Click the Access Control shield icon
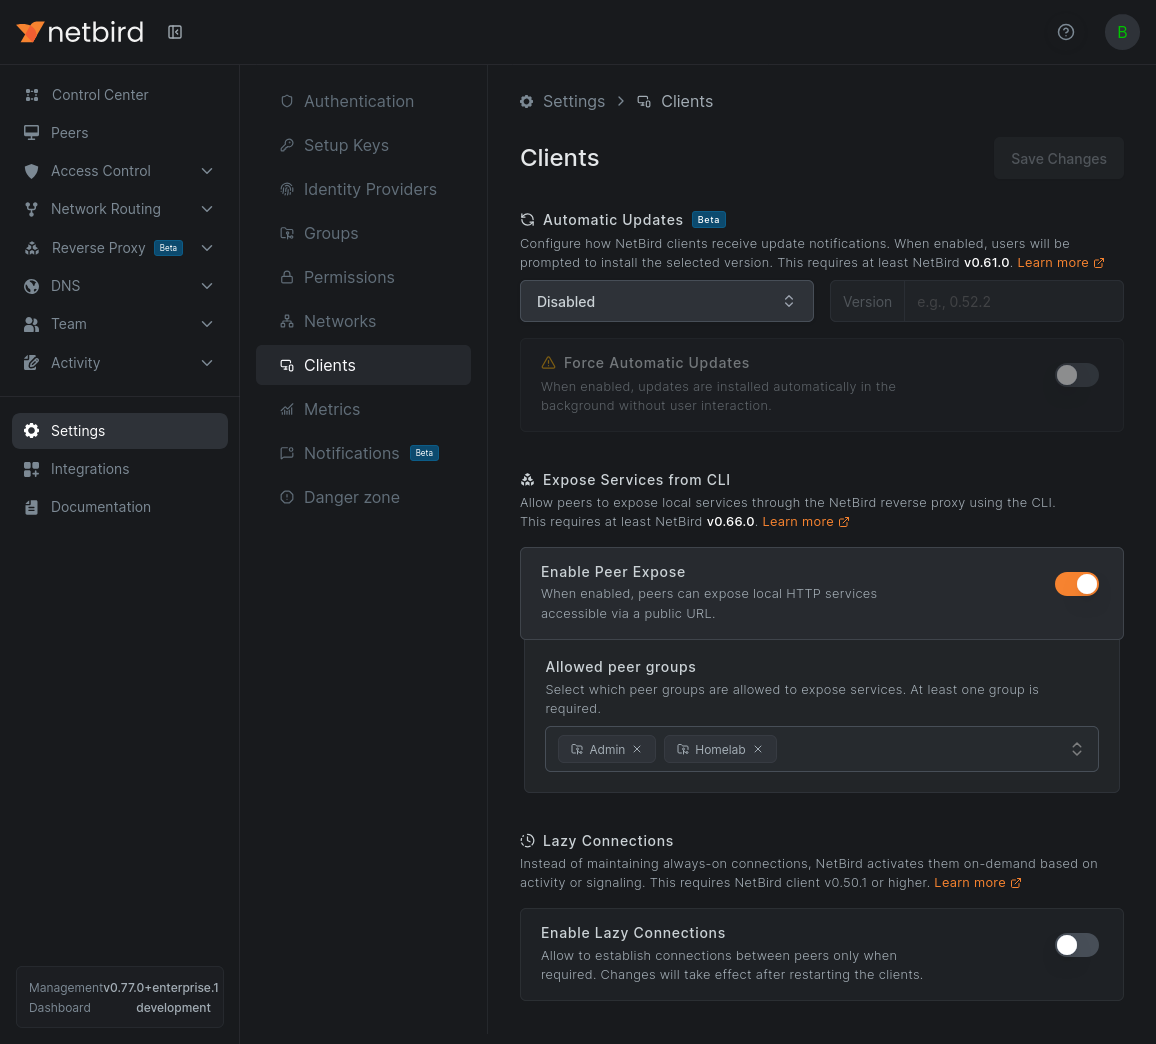The height and width of the screenshot is (1044, 1156). coord(31,171)
